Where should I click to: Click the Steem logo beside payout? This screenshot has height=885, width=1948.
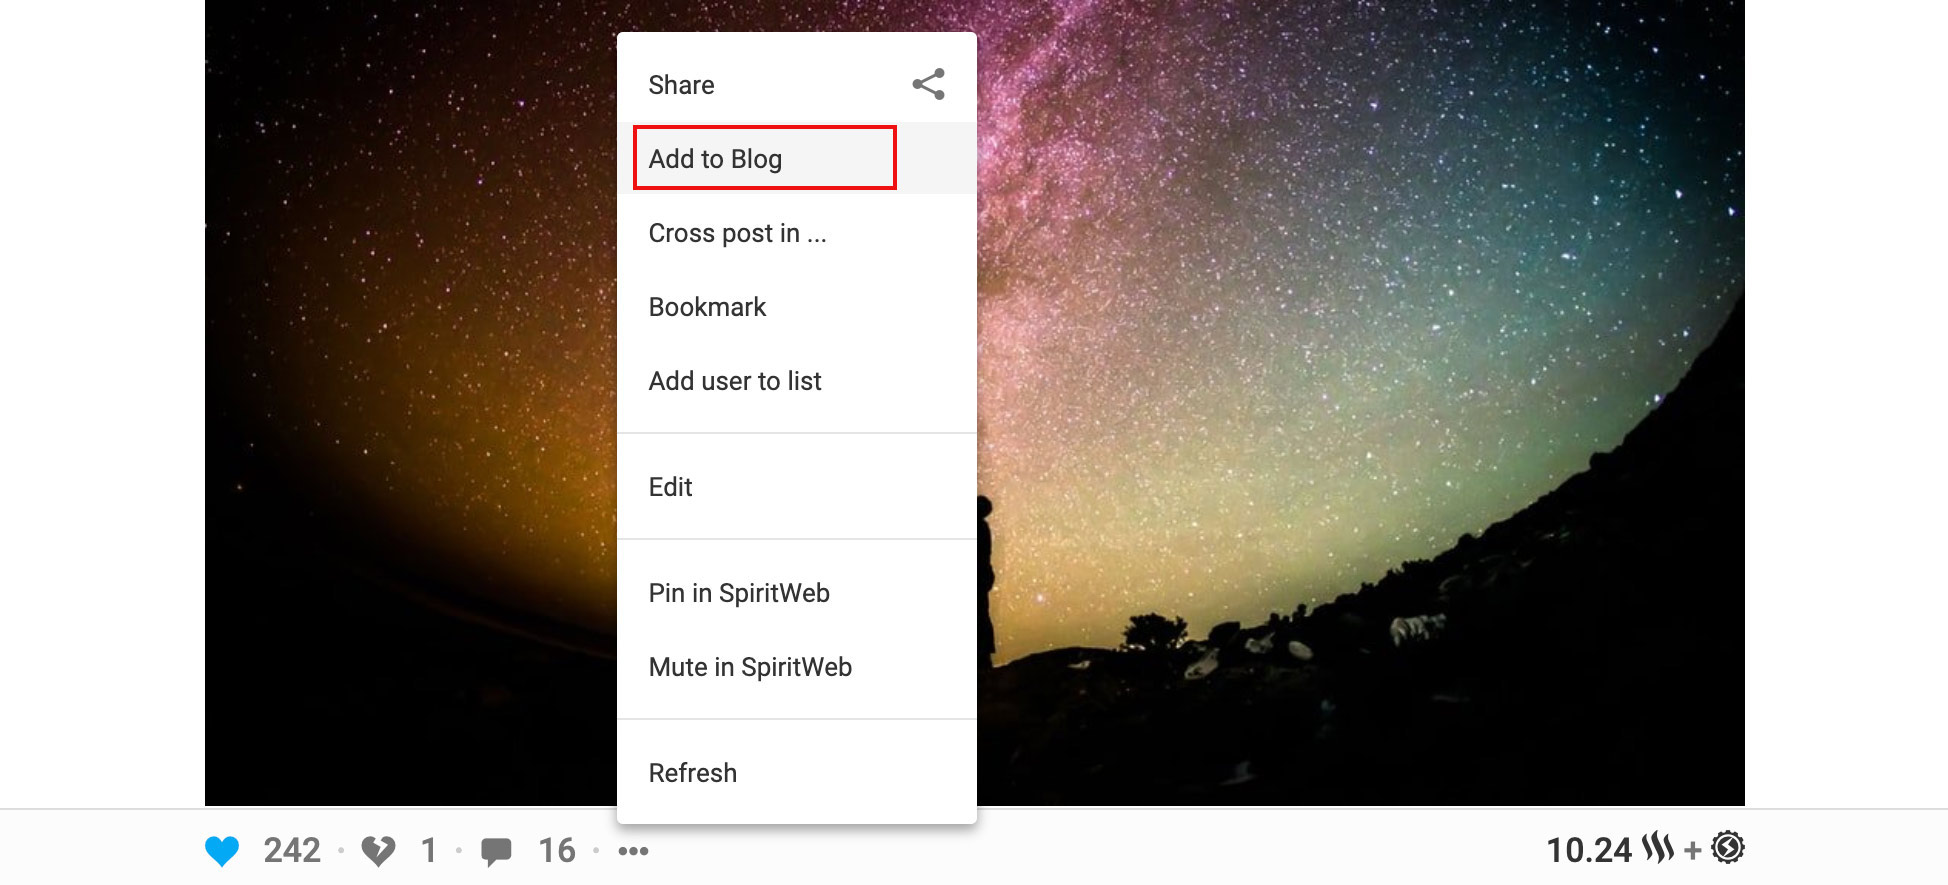click(x=1658, y=848)
